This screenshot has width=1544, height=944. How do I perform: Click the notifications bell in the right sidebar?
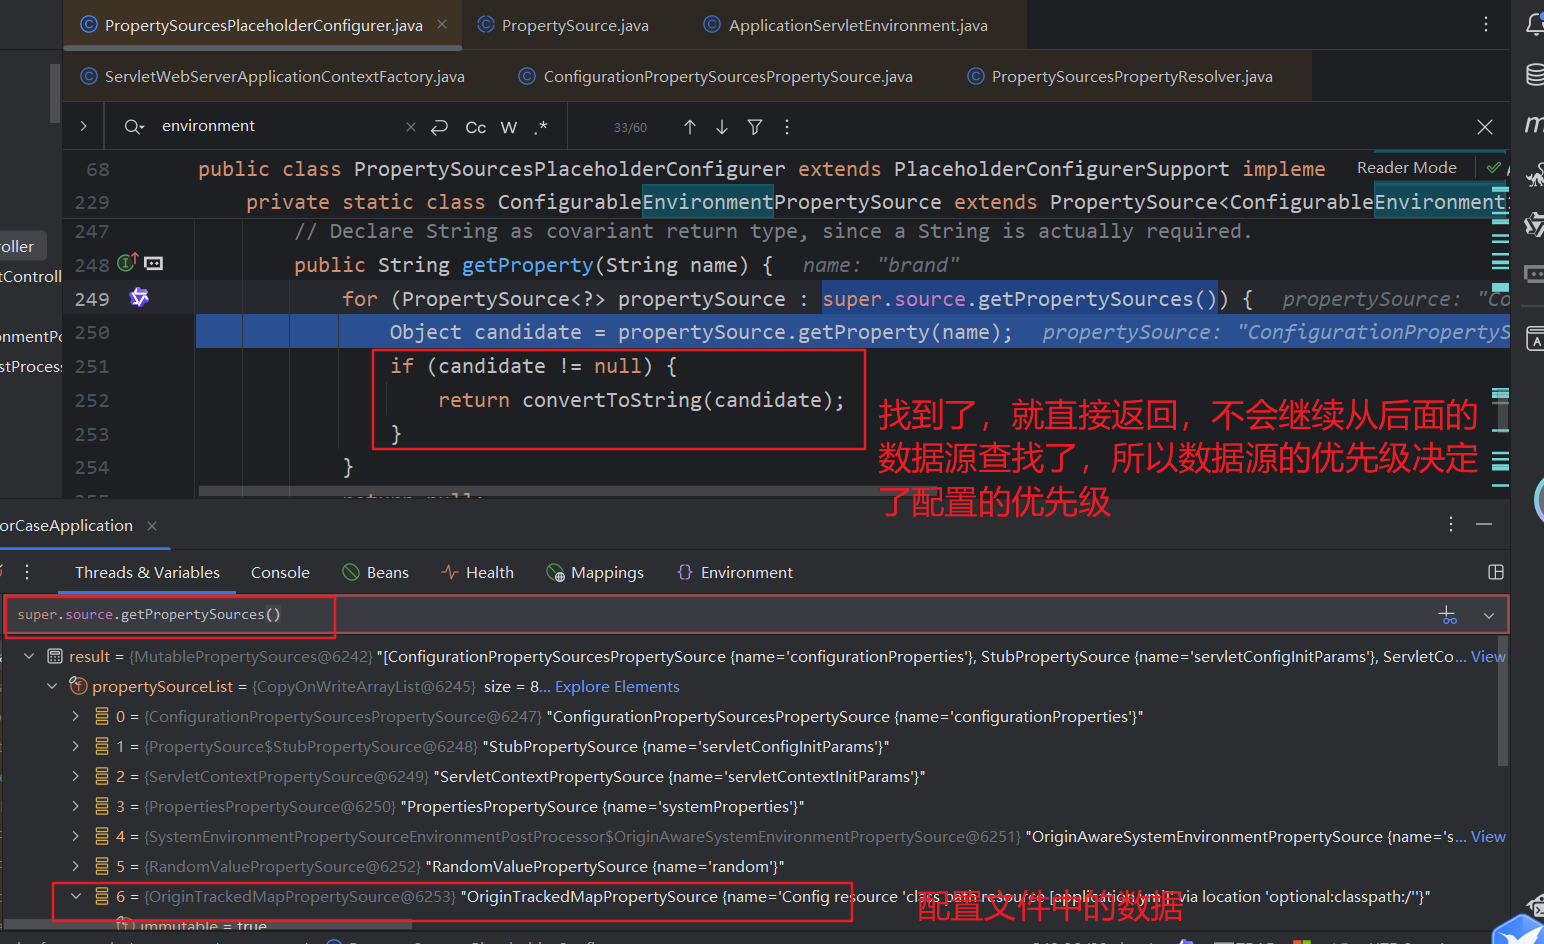[x=1534, y=24]
